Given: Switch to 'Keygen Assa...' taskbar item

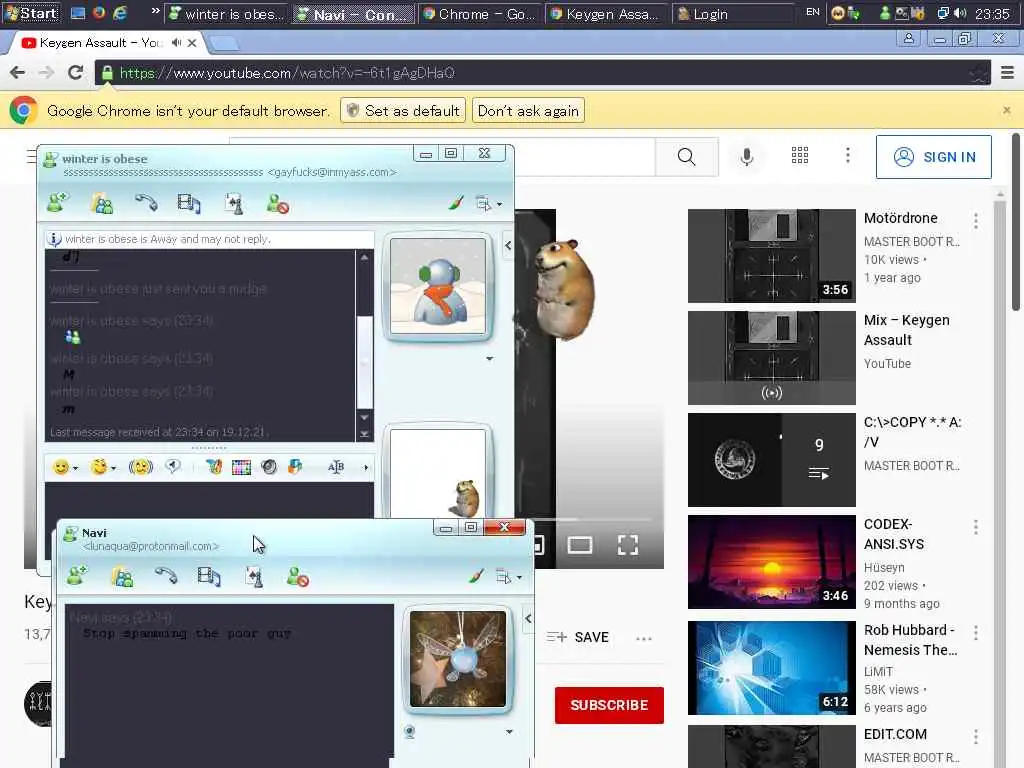Looking at the screenshot, I should (605, 14).
